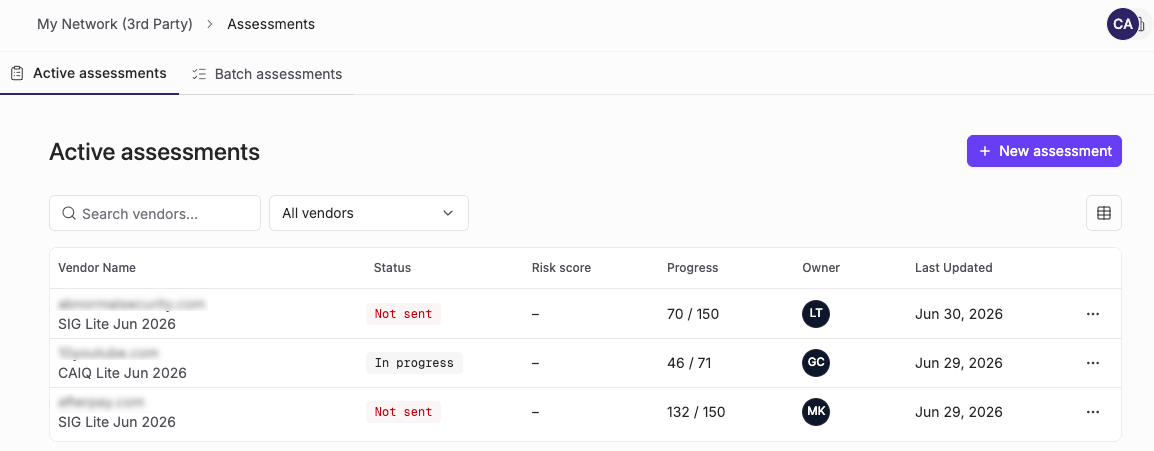Click the GC owner avatar
The height and width of the screenshot is (451, 1154).
coord(815,363)
